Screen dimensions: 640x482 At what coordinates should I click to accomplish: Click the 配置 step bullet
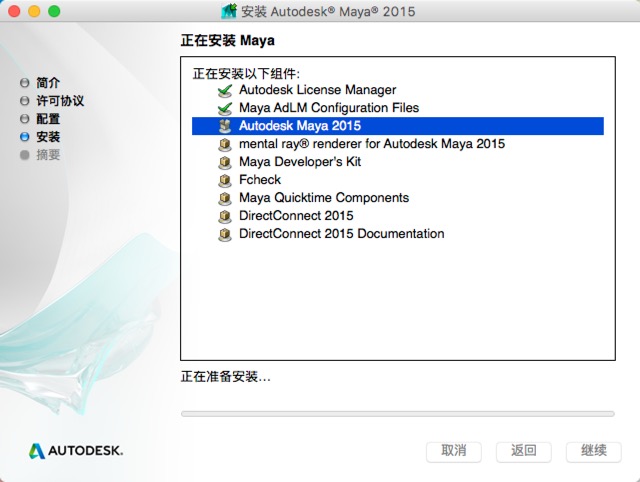click(24, 119)
